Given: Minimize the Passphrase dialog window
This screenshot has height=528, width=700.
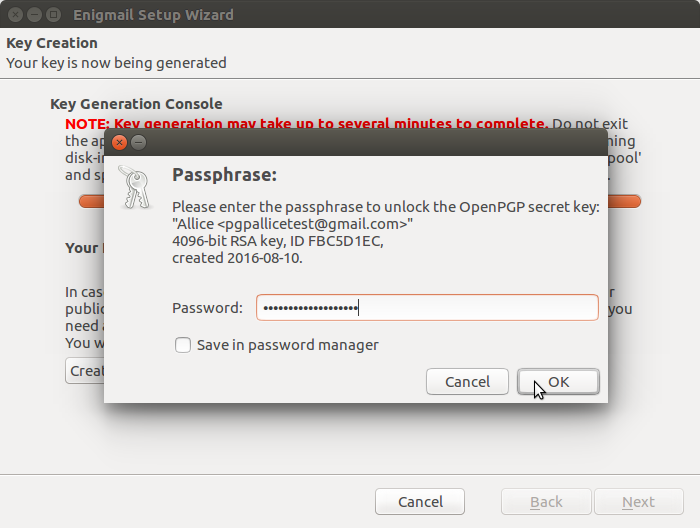Looking at the screenshot, I should (x=139, y=142).
